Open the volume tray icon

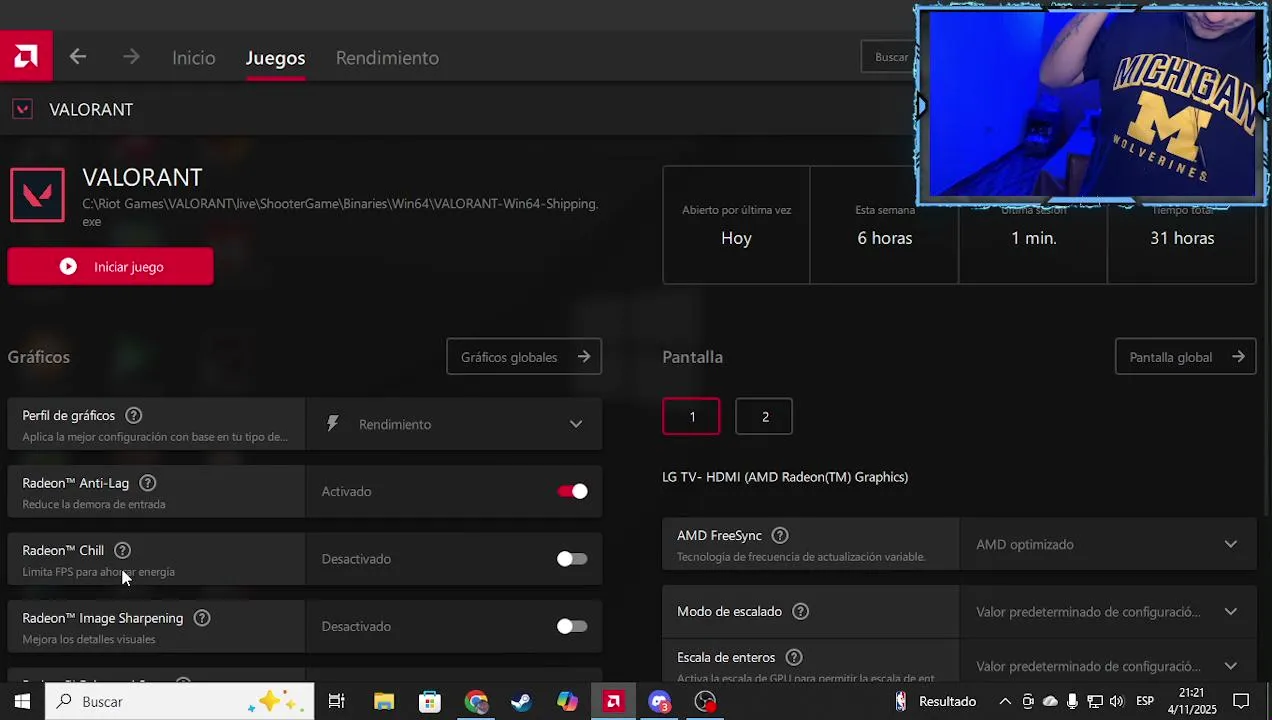click(1117, 701)
